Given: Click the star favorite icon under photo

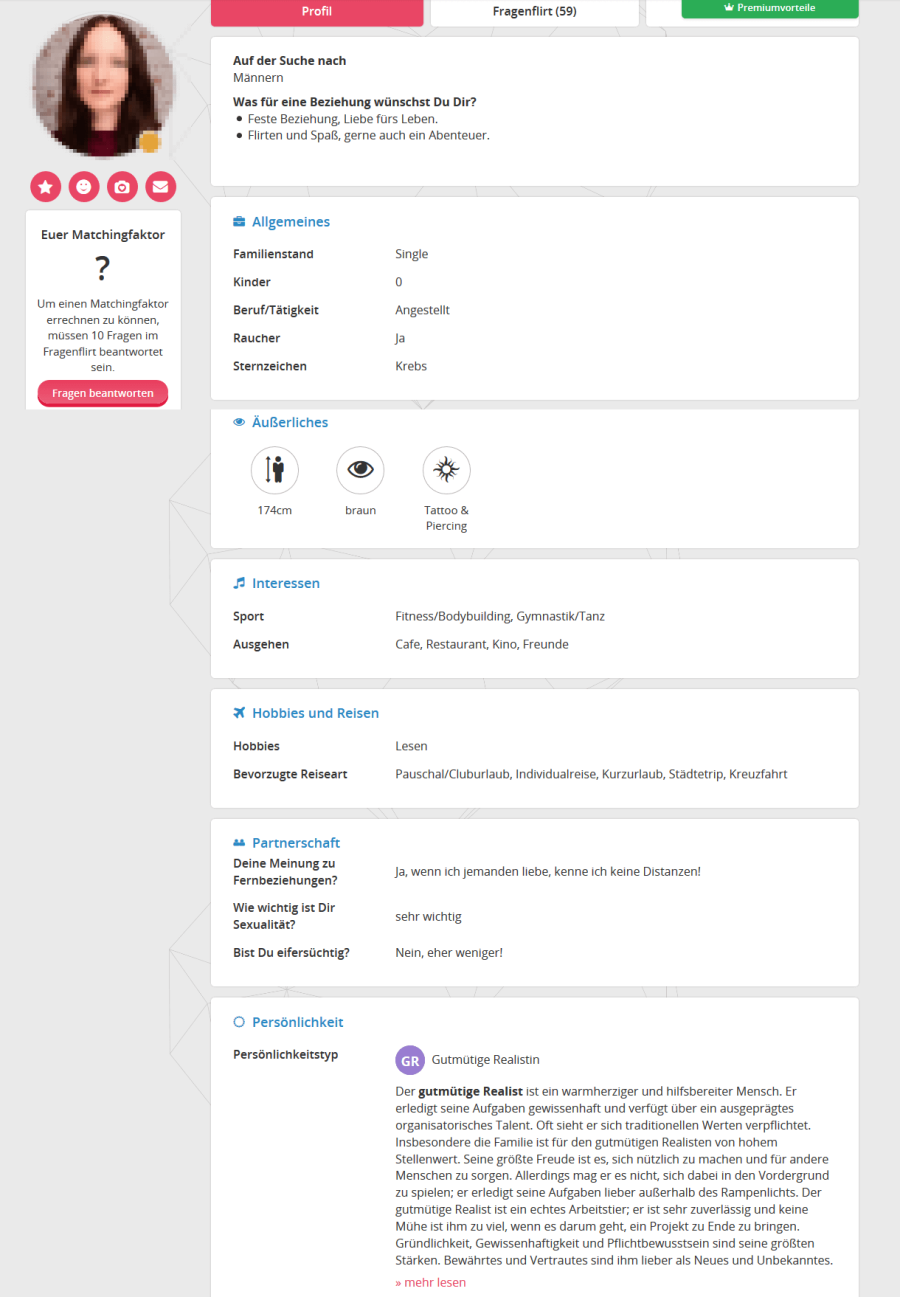Looking at the screenshot, I should click(x=45, y=187).
